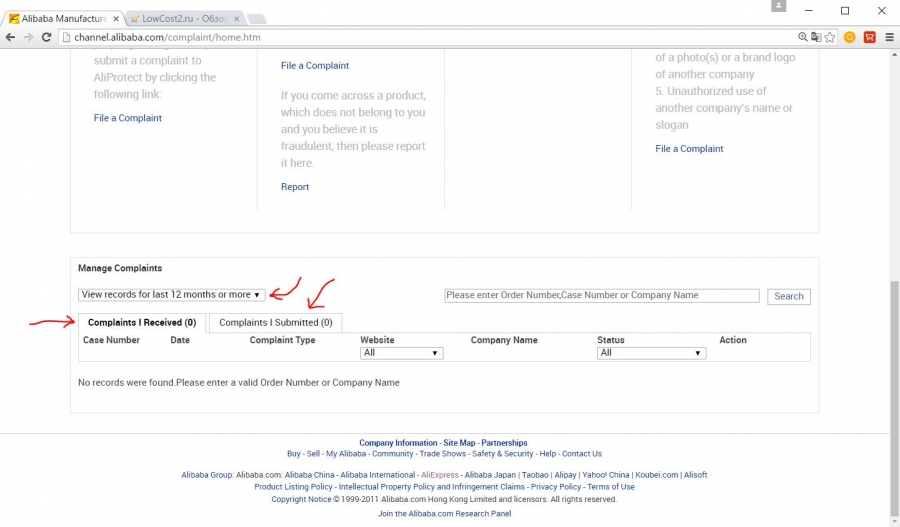Click File a Complaint above fraudulent product text
This screenshot has width=900, height=527.
tap(315, 65)
